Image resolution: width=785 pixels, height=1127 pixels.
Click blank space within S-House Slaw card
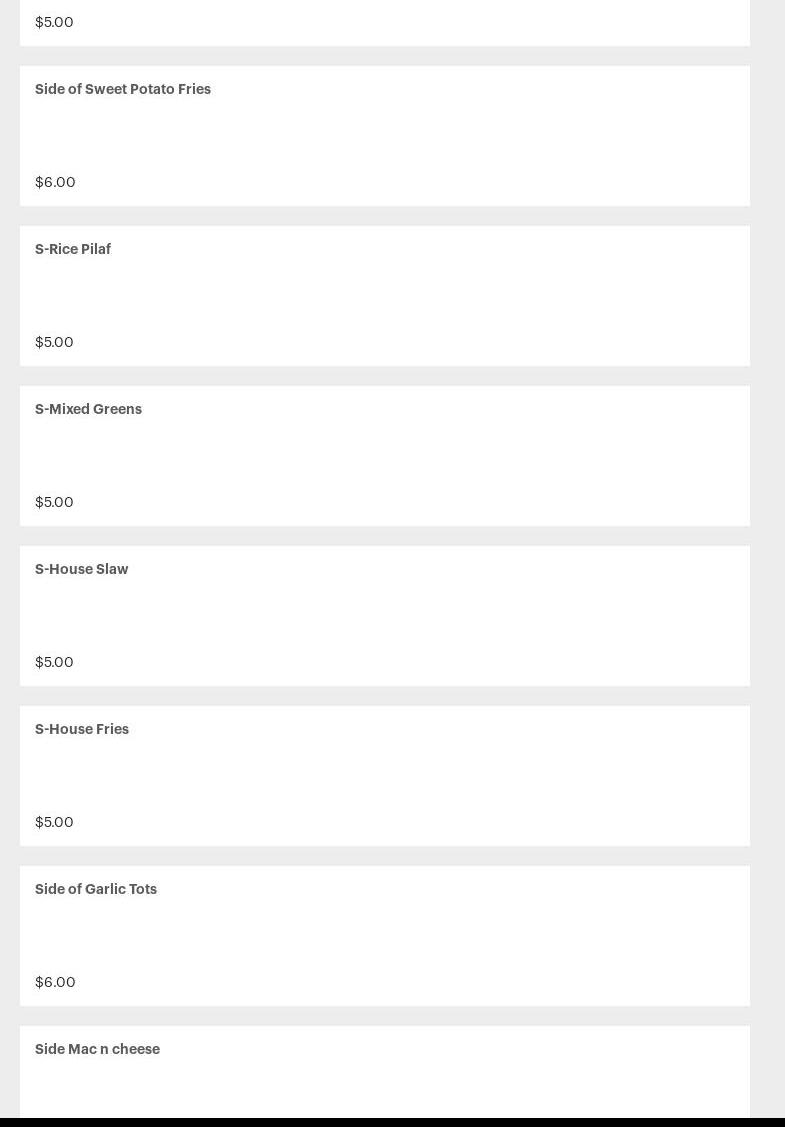tap(450, 616)
